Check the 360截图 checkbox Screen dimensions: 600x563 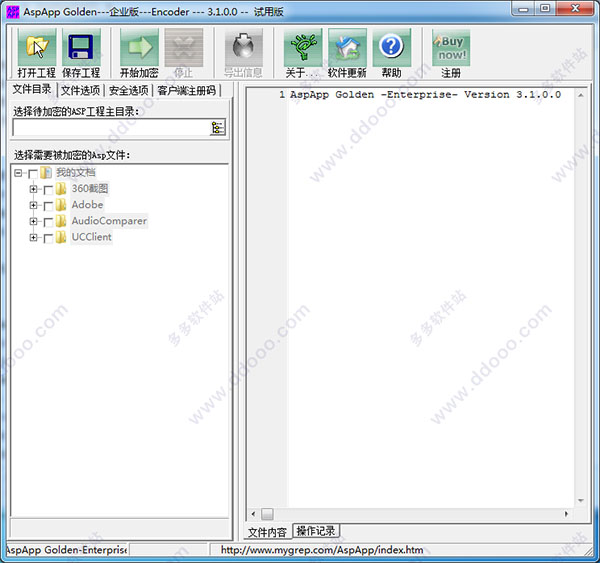click(x=48, y=190)
